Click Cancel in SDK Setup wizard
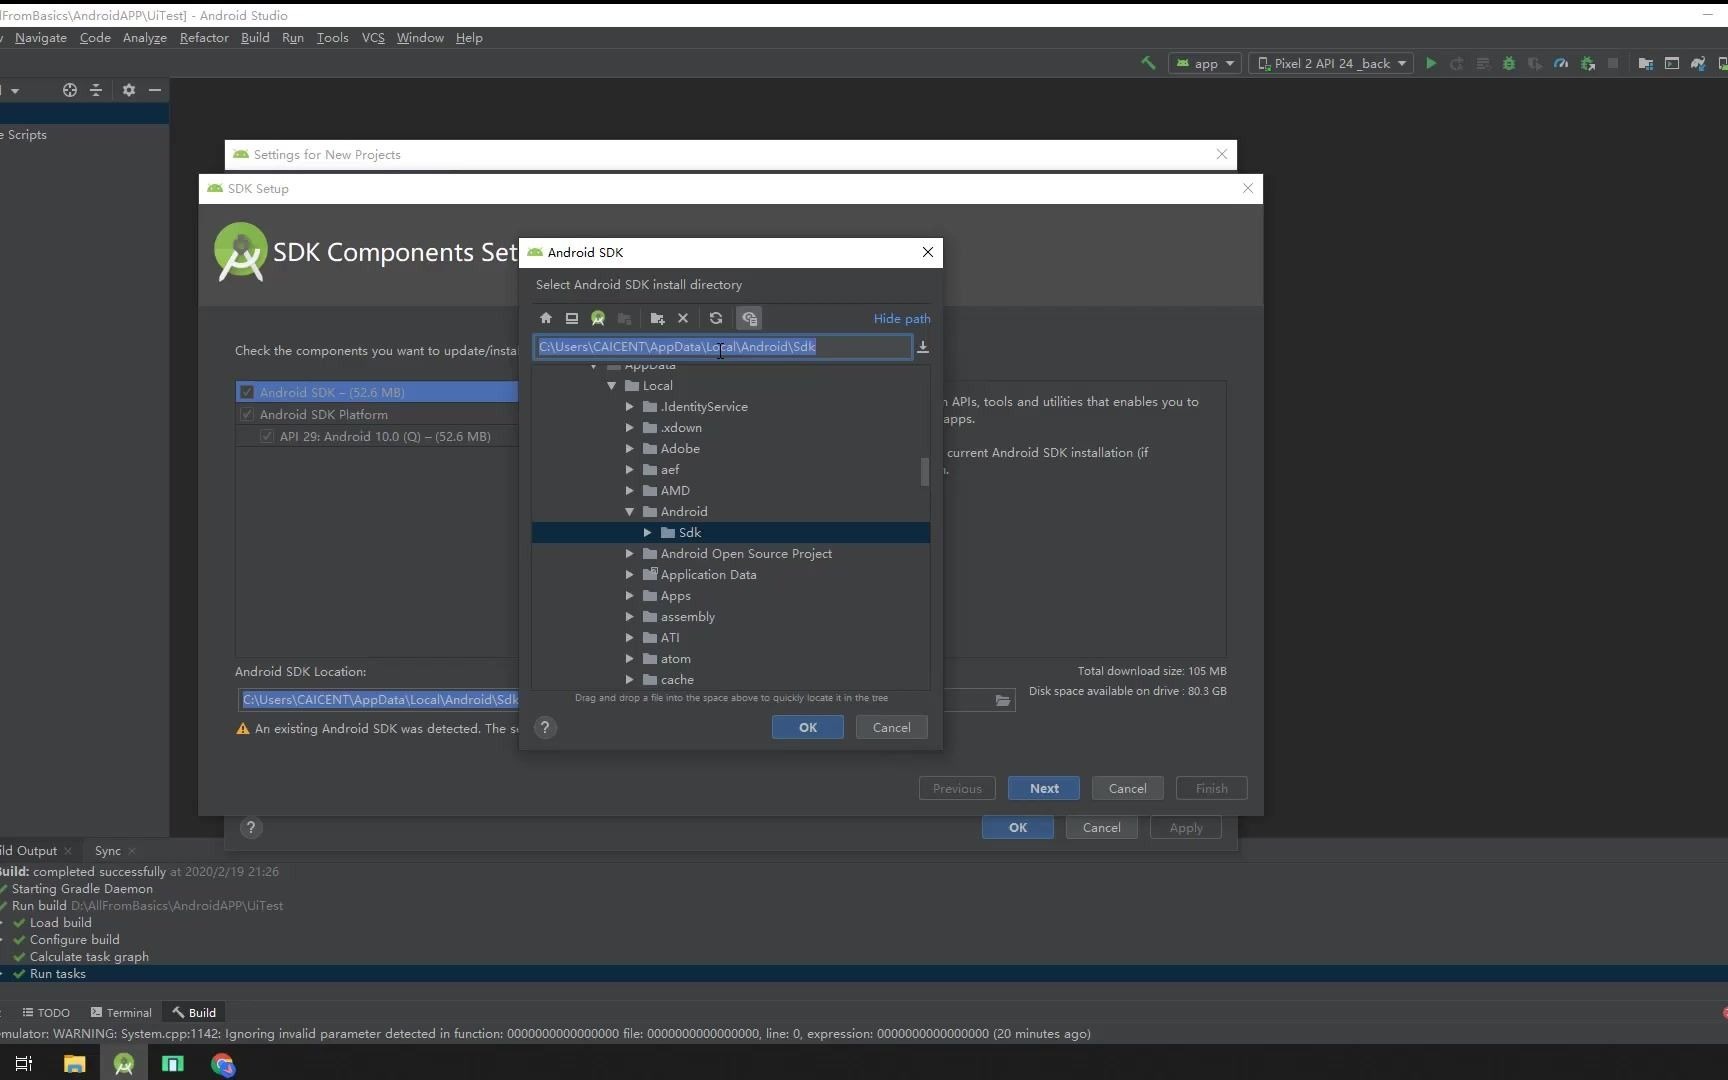The height and width of the screenshot is (1080, 1728). coord(1127,789)
